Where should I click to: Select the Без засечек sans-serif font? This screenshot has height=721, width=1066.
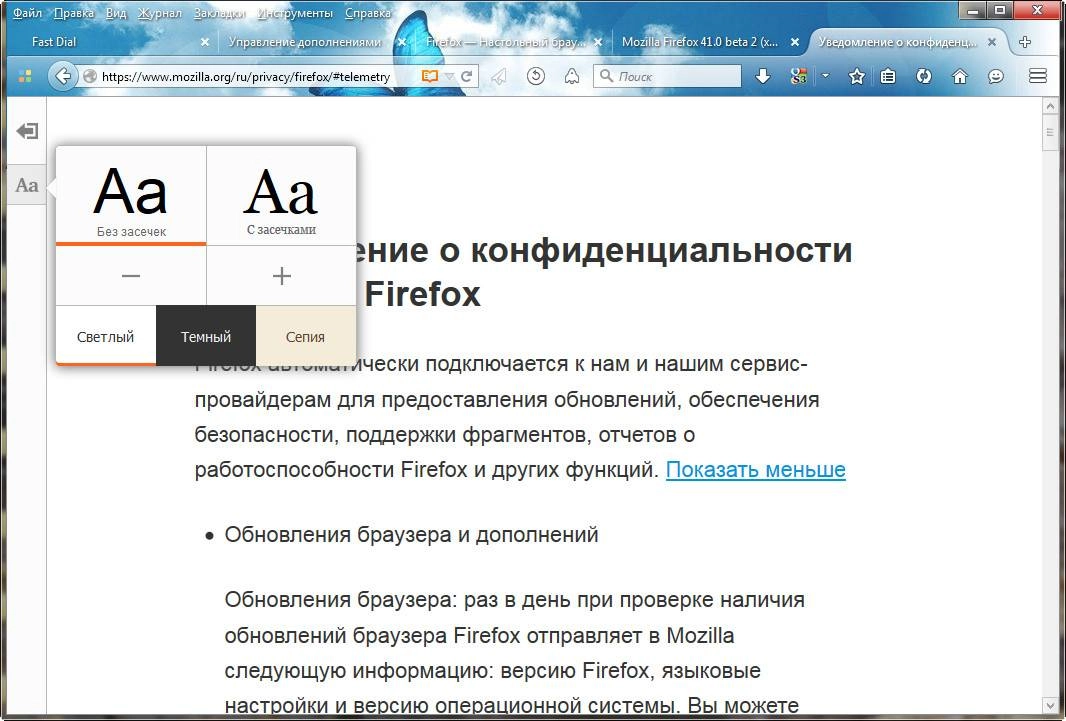pos(131,196)
